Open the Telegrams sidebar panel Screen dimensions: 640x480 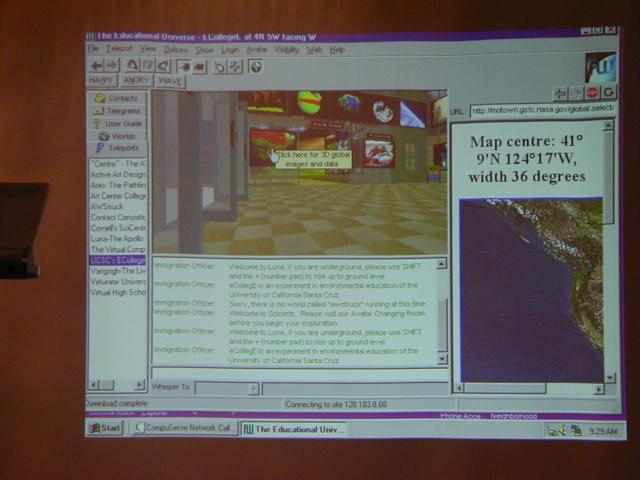click(x=118, y=110)
